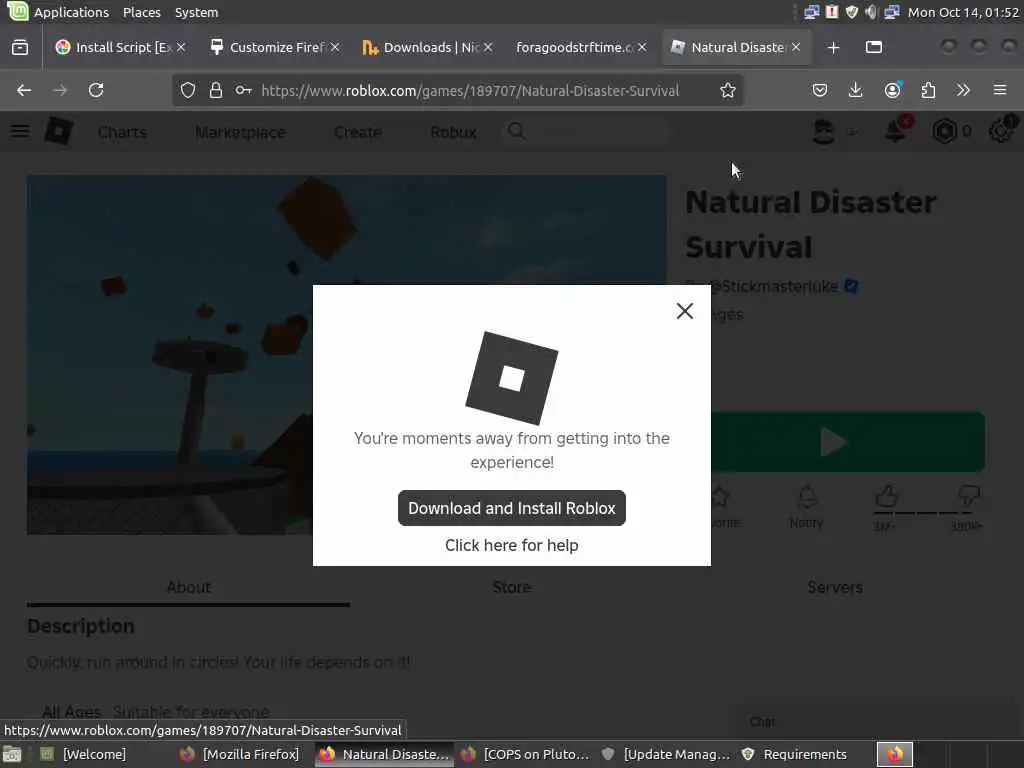This screenshot has height=768, width=1024.
Task: Go back to previous page in Firefox
Action: 24,90
